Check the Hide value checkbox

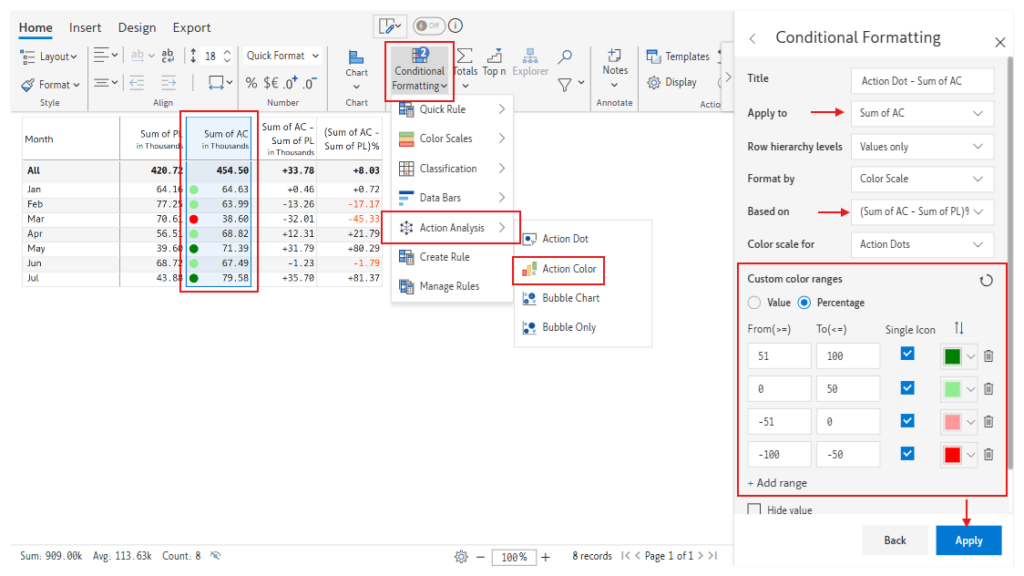click(x=754, y=509)
